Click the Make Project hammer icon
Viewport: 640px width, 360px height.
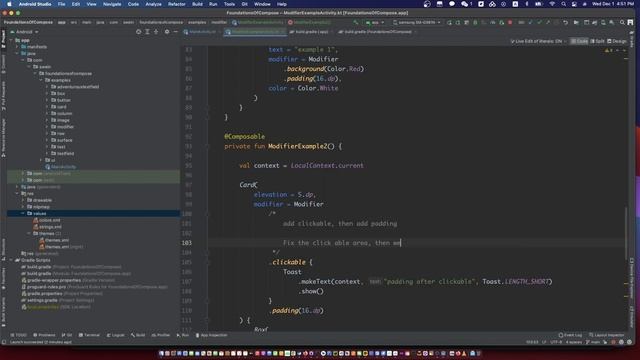pyautogui.click(x=356, y=22)
